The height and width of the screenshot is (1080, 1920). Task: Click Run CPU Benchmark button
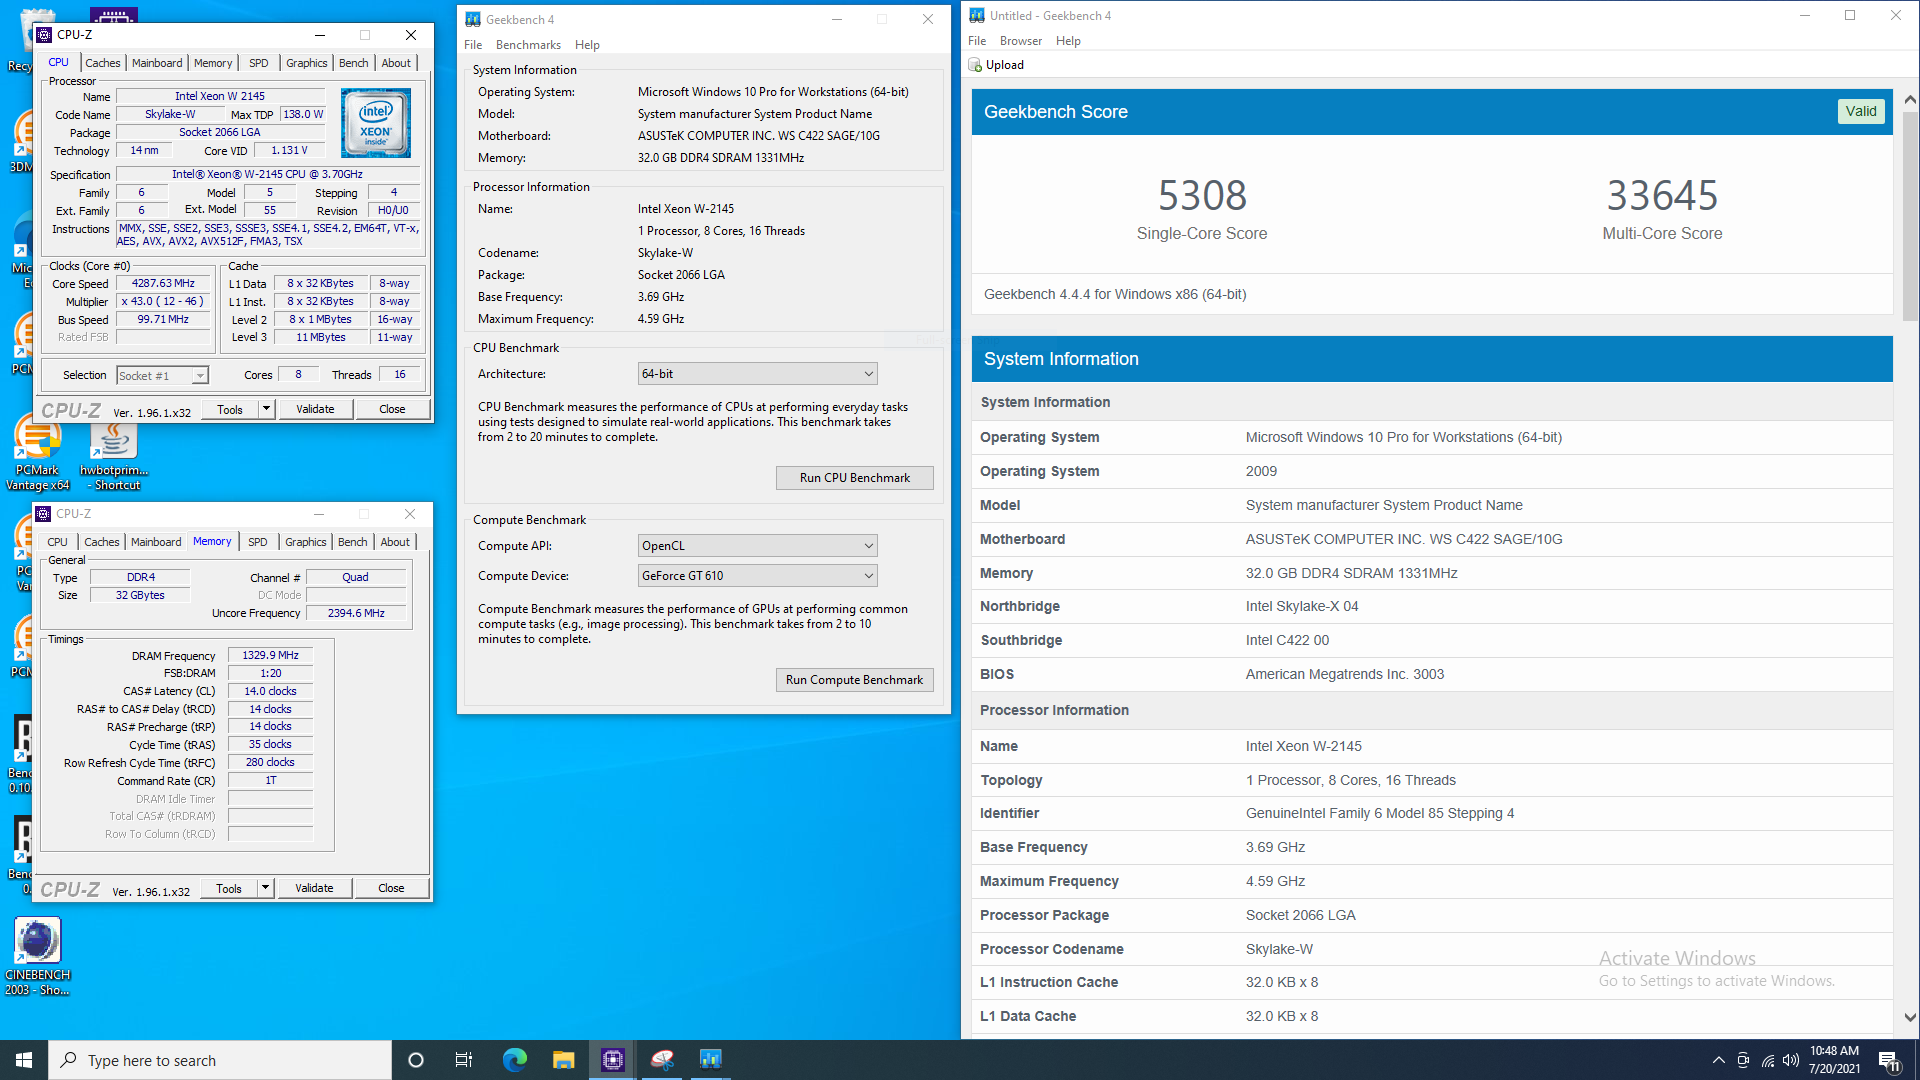tap(855, 478)
